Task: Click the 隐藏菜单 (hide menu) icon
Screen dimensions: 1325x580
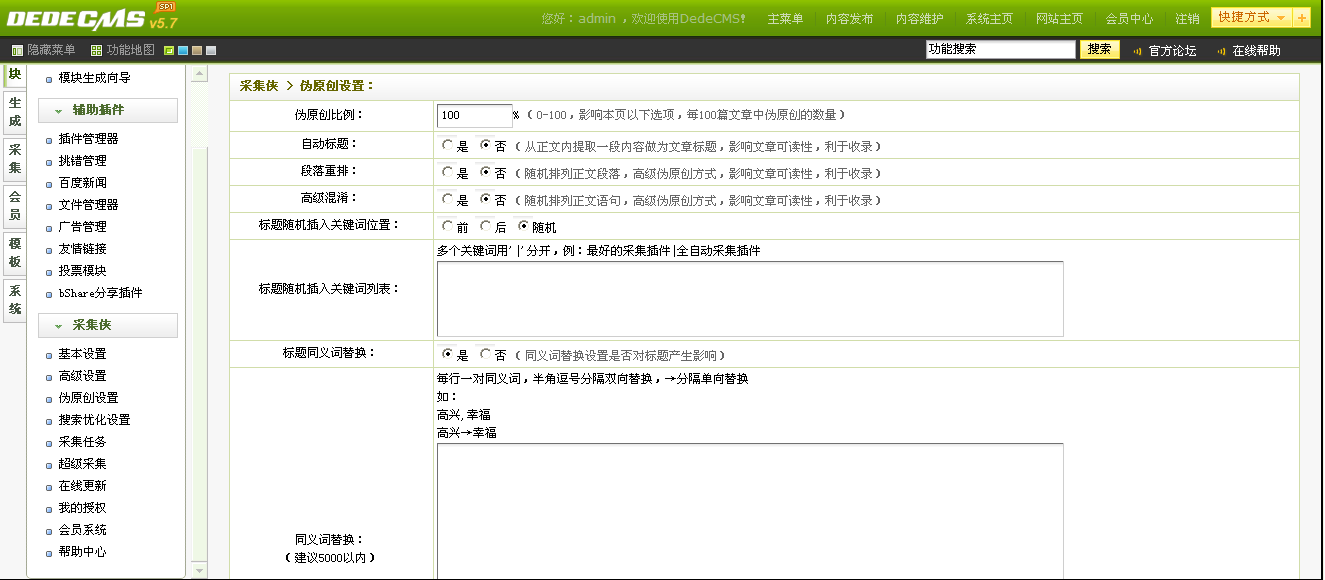Action: (17, 50)
